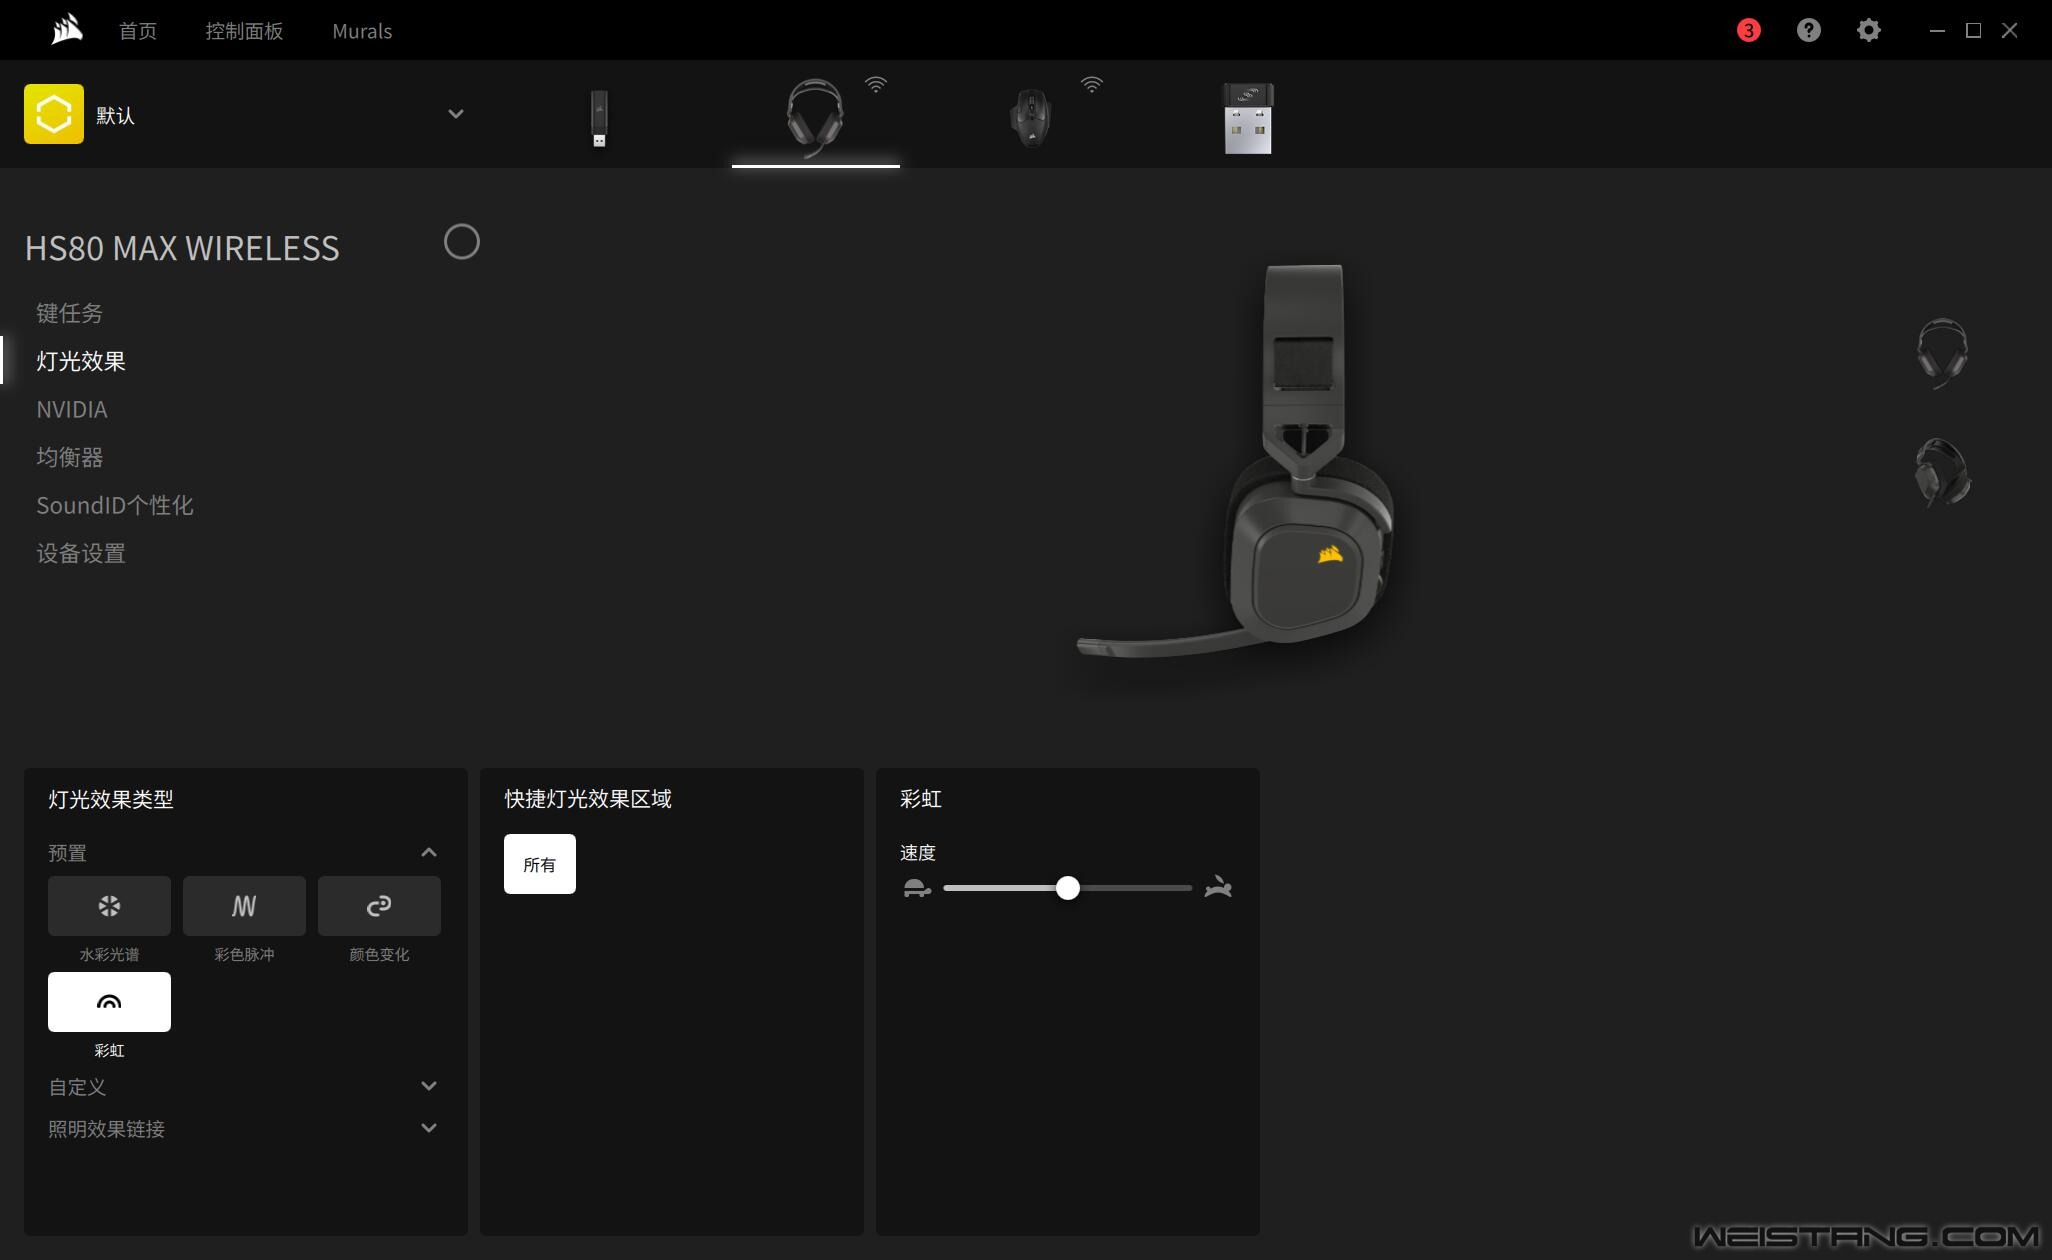The width and height of the screenshot is (2052, 1260).
Task: Expand the 照明效果链接 group
Action: [x=429, y=1128]
